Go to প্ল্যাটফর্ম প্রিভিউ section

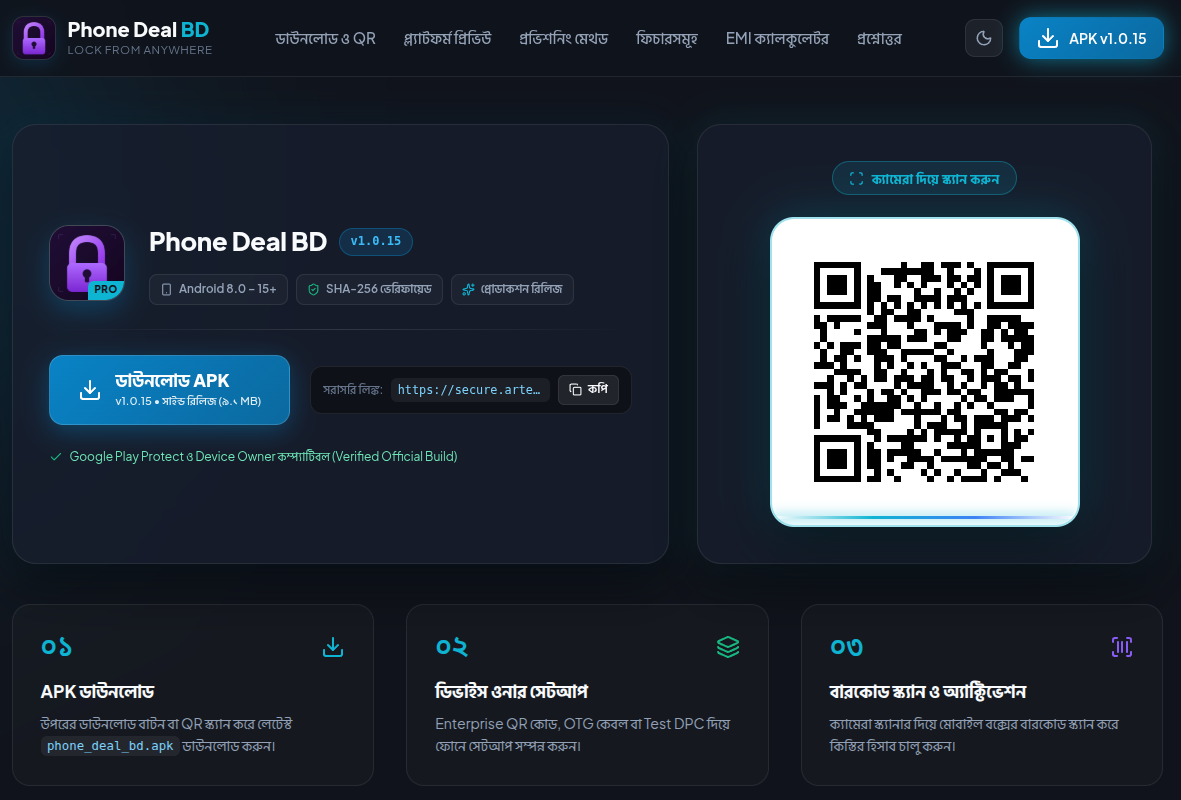point(447,38)
